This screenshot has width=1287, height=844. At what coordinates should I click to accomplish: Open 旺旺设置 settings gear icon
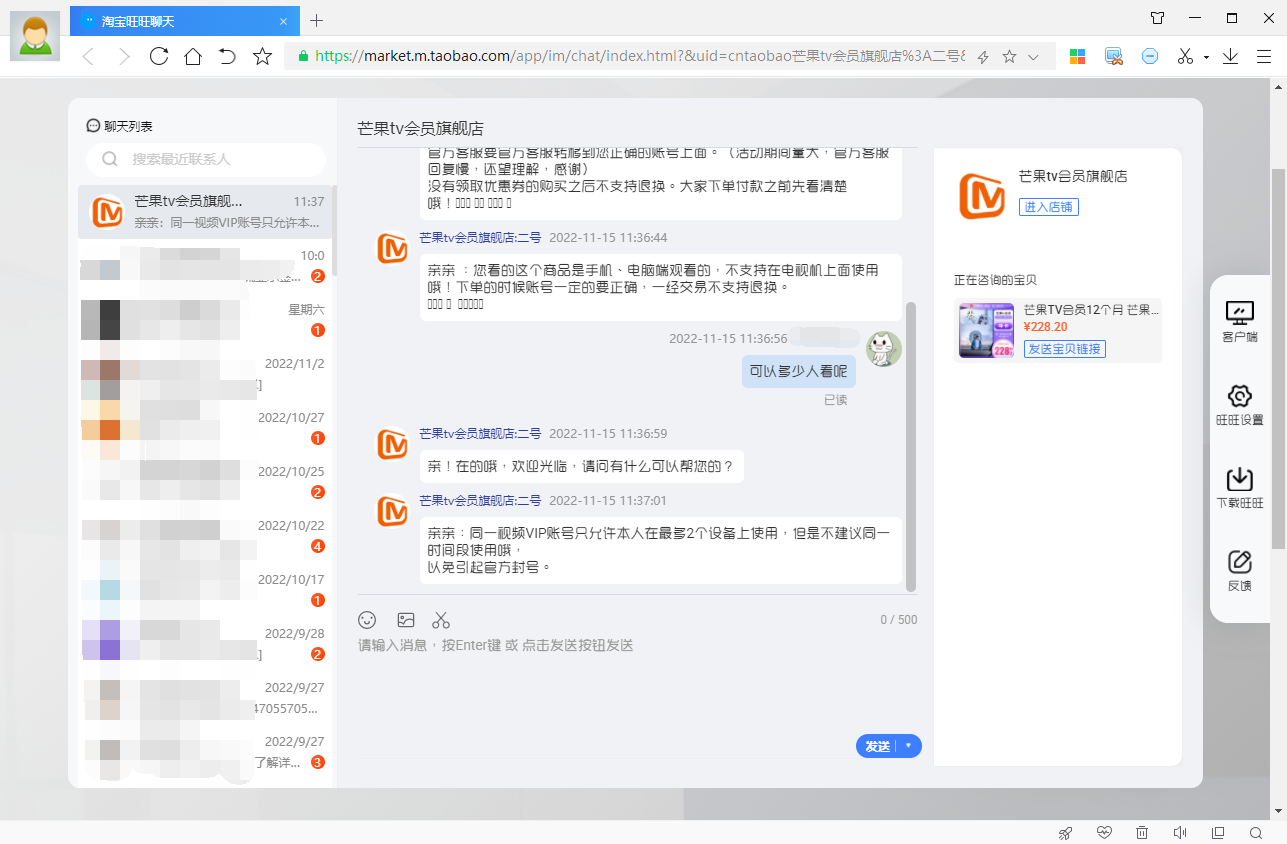click(x=1240, y=405)
